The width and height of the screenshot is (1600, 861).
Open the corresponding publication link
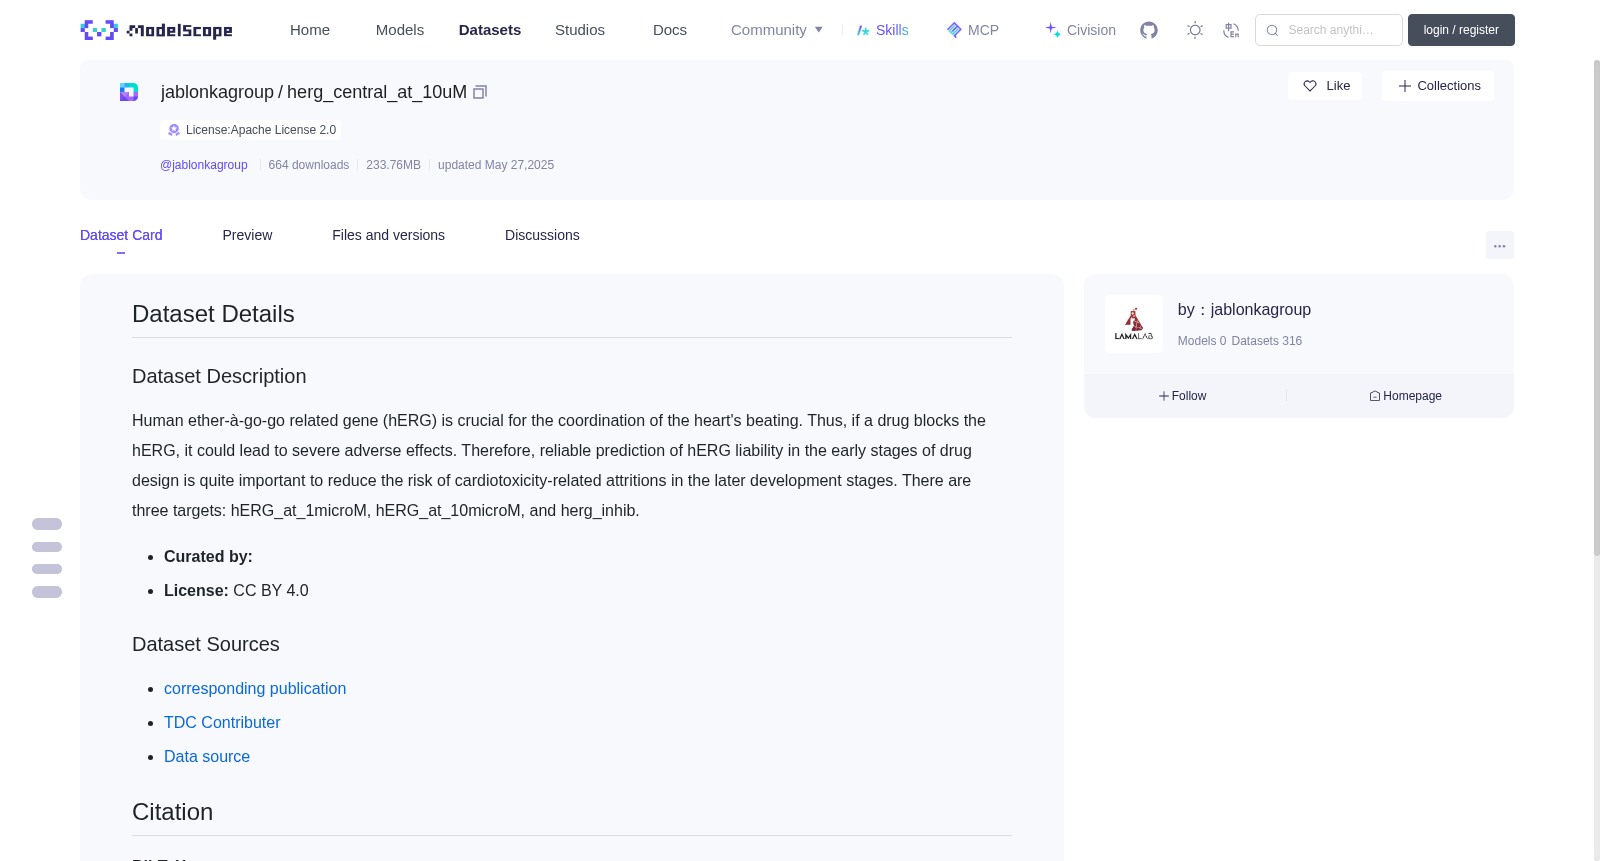(x=255, y=689)
